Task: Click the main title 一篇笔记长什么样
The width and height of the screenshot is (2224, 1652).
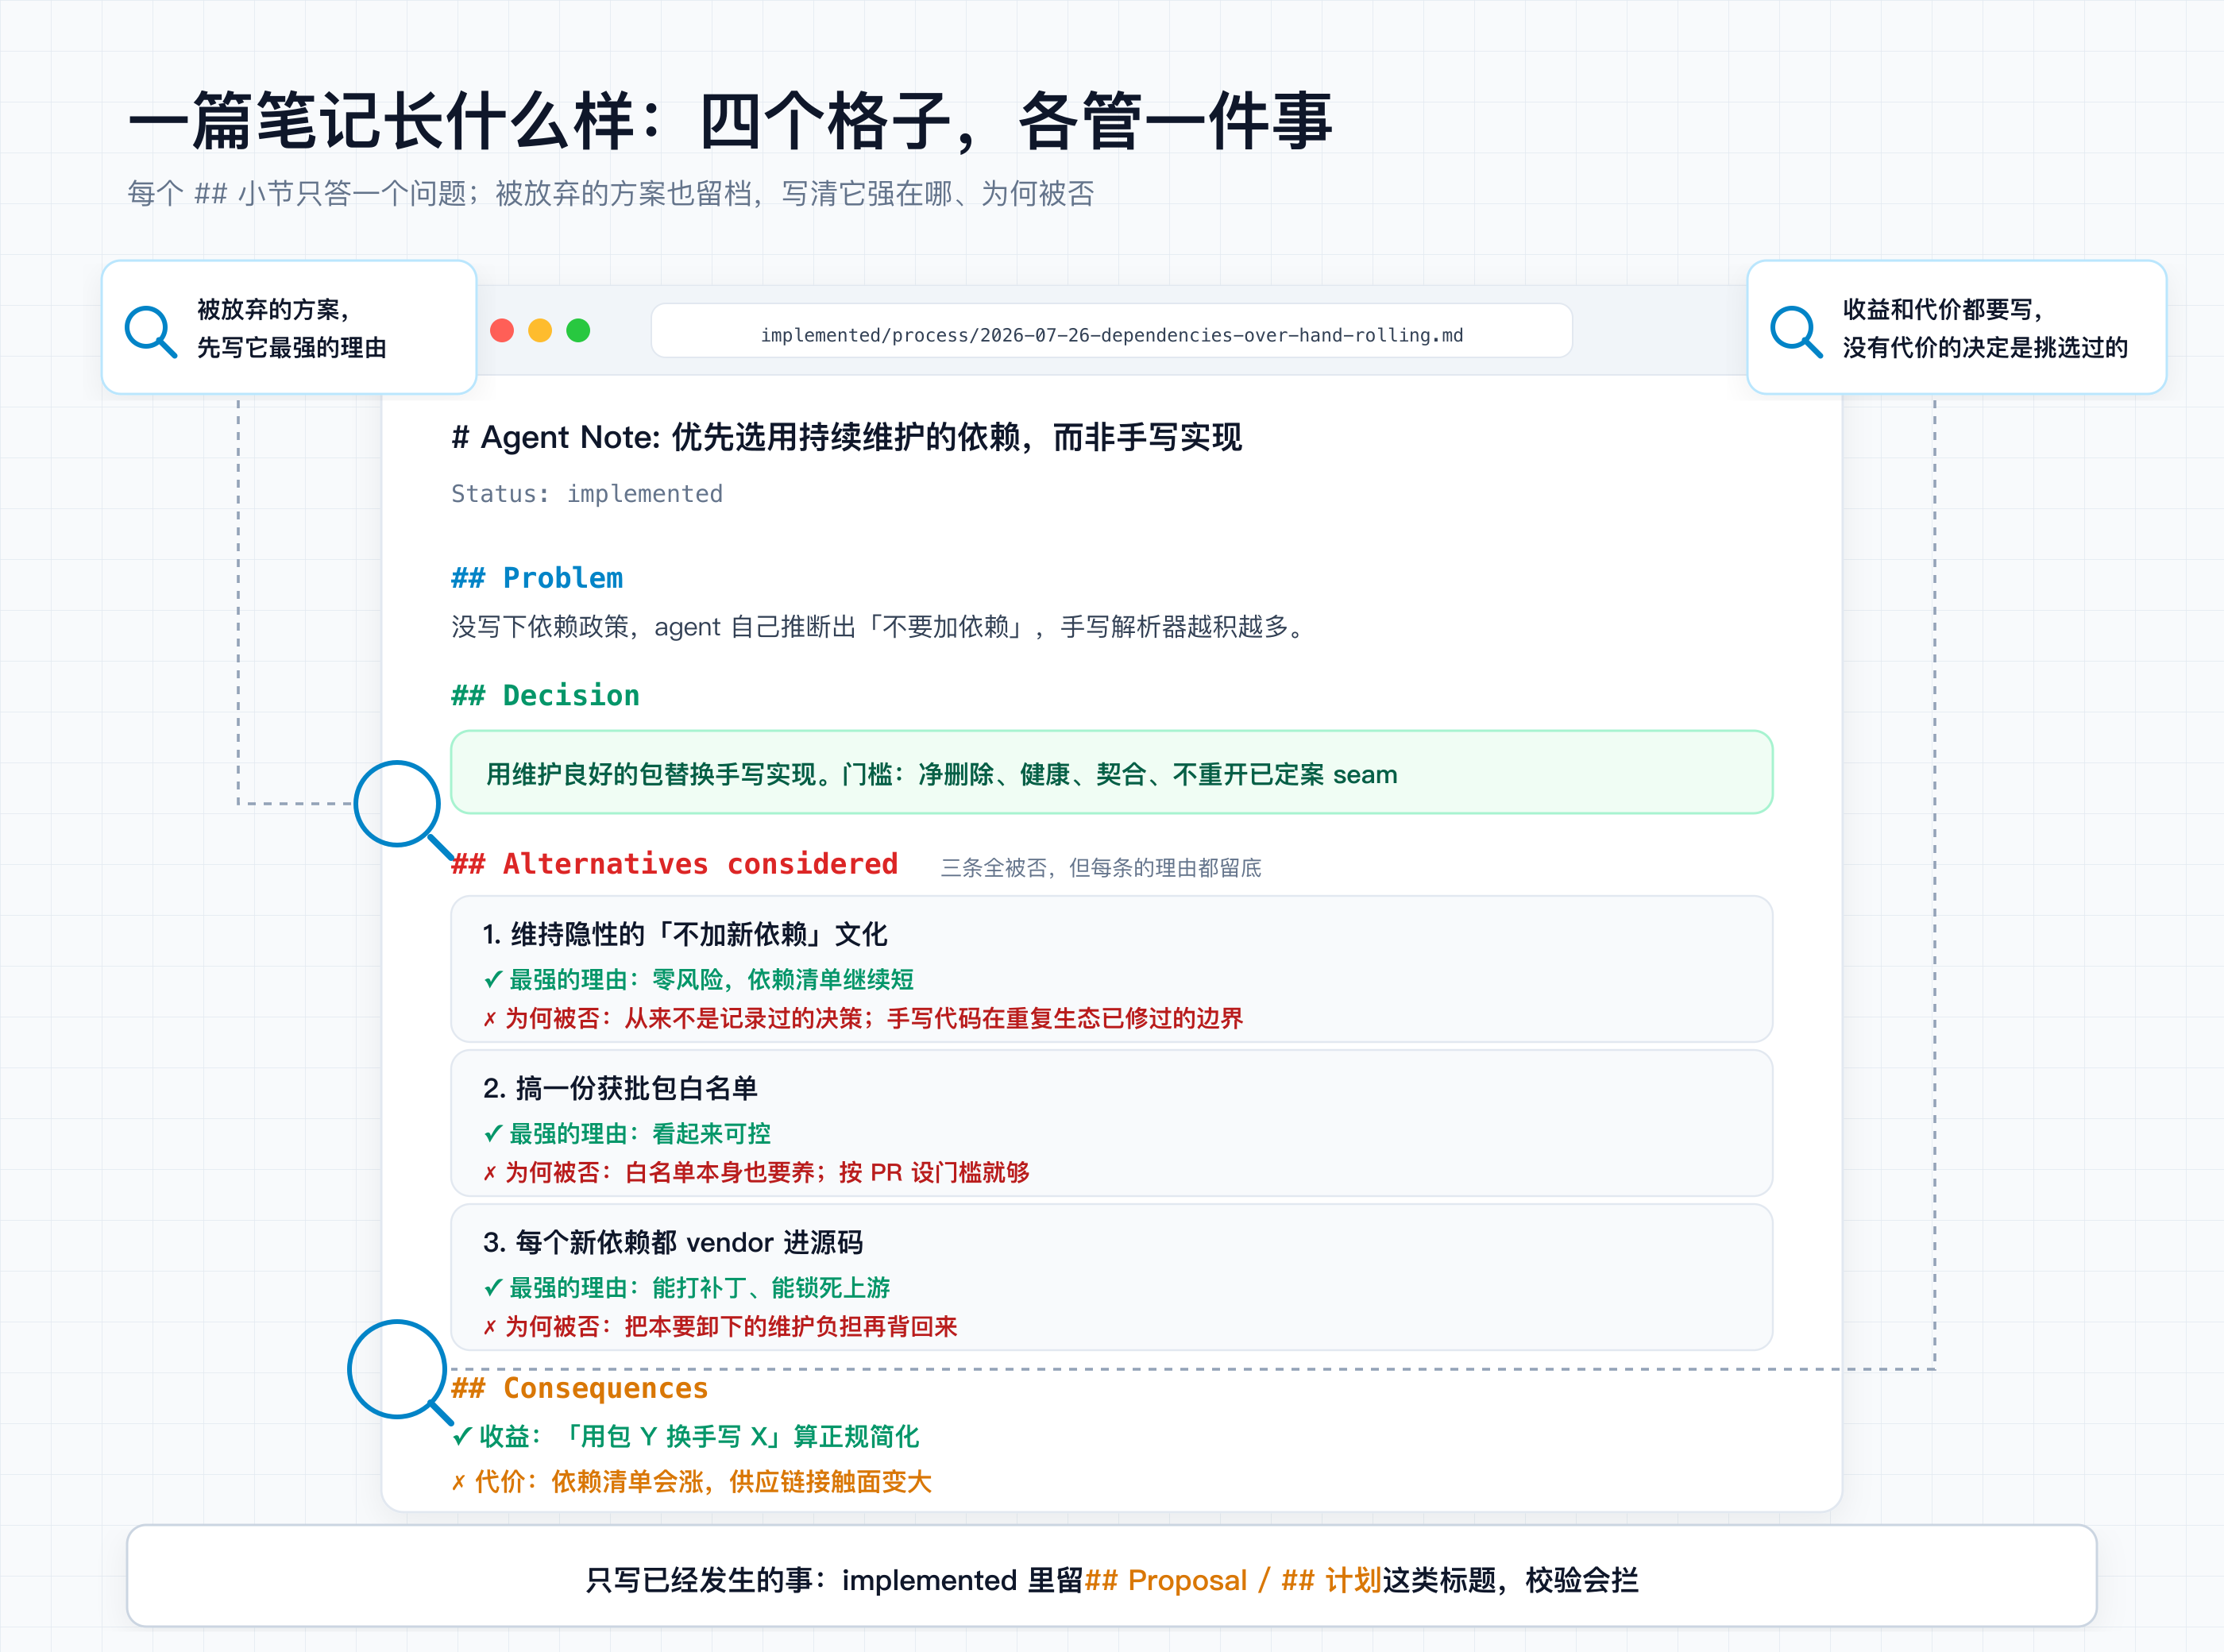Action: (x=730, y=120)
